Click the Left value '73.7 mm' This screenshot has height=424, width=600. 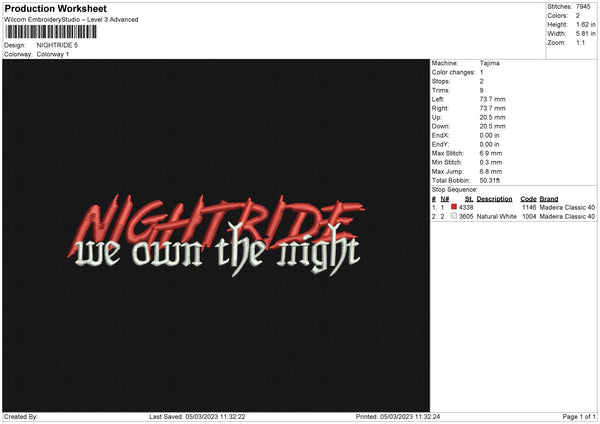click(492, 99)
